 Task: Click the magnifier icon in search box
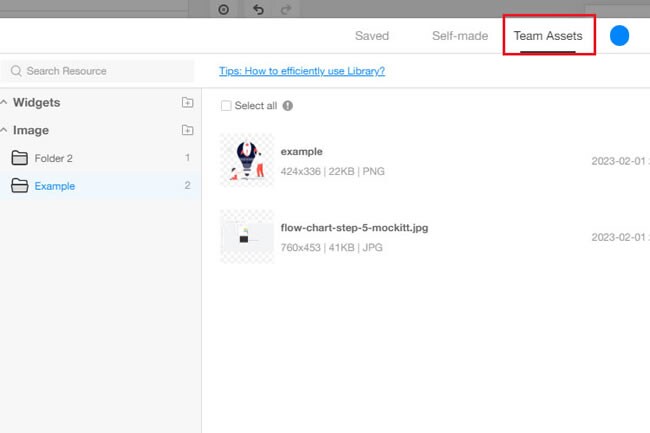[16, 71]
